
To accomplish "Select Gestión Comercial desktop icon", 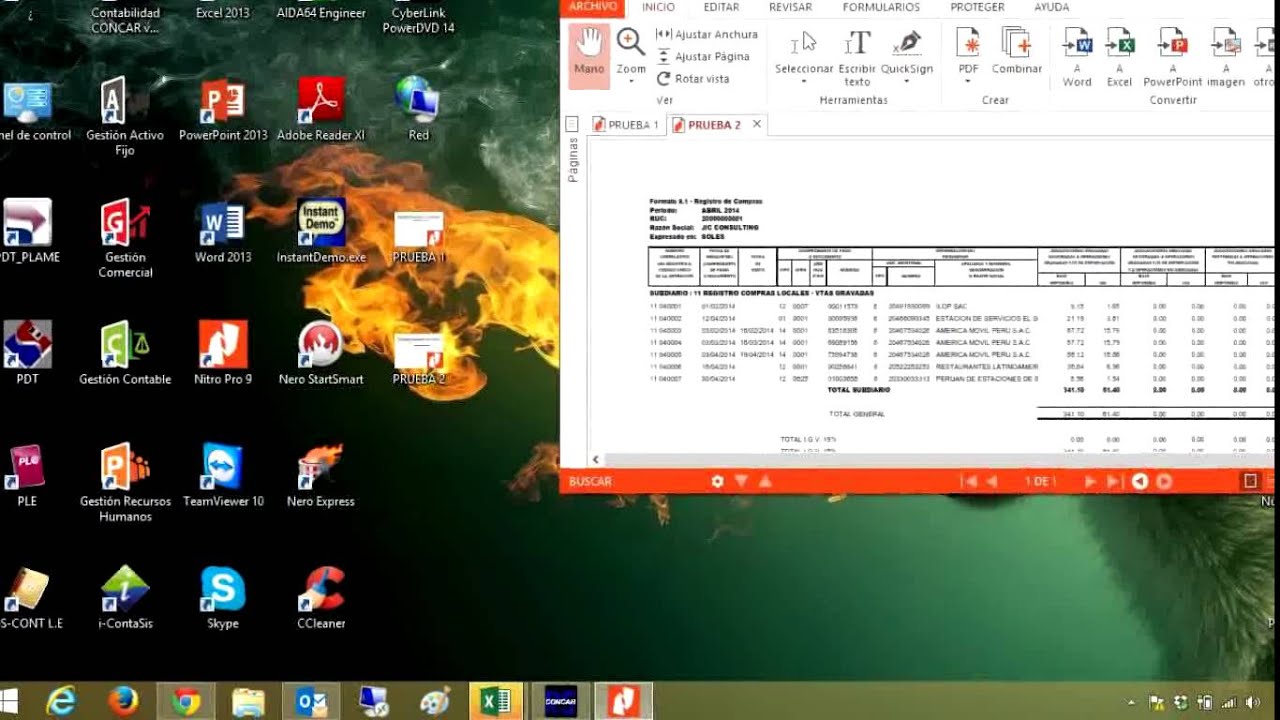I will [125, 239].
